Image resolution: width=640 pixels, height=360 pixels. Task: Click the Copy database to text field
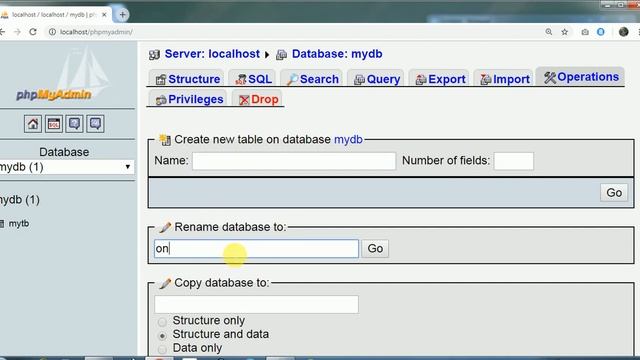pyautogui.click(x=256, y=304)
